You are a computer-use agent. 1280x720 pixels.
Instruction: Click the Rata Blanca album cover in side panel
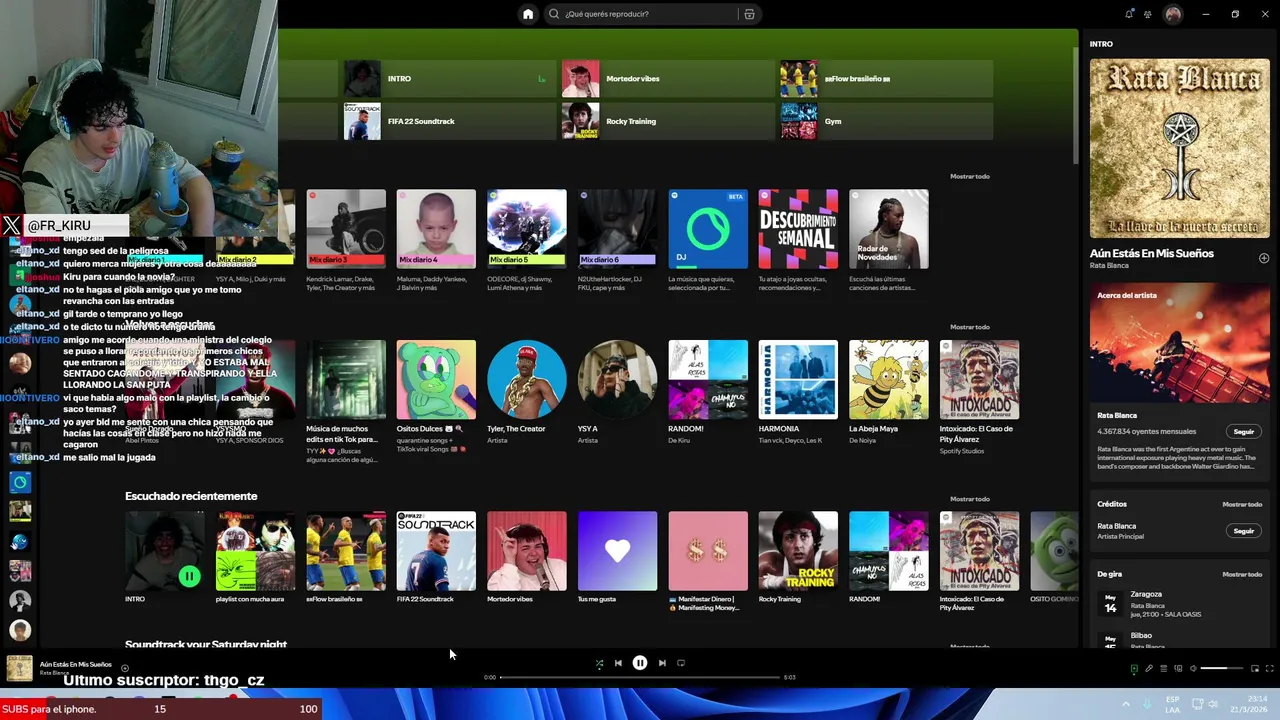click(x=1180, y=148)
